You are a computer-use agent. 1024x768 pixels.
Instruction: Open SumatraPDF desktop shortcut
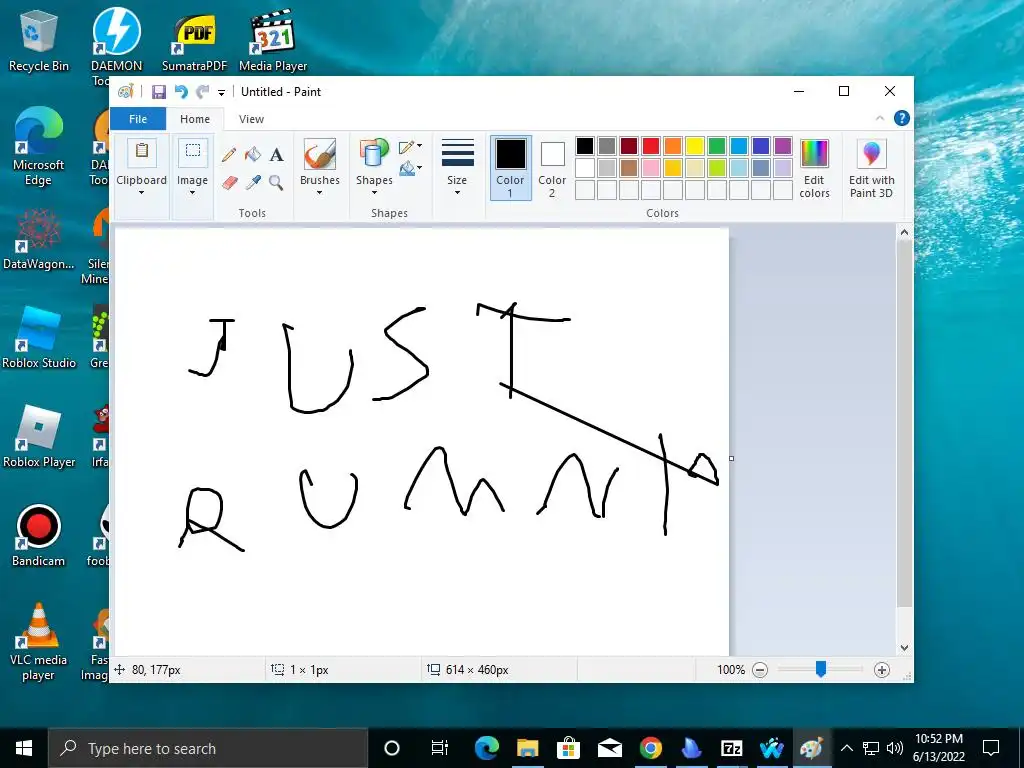pos(195,40)
